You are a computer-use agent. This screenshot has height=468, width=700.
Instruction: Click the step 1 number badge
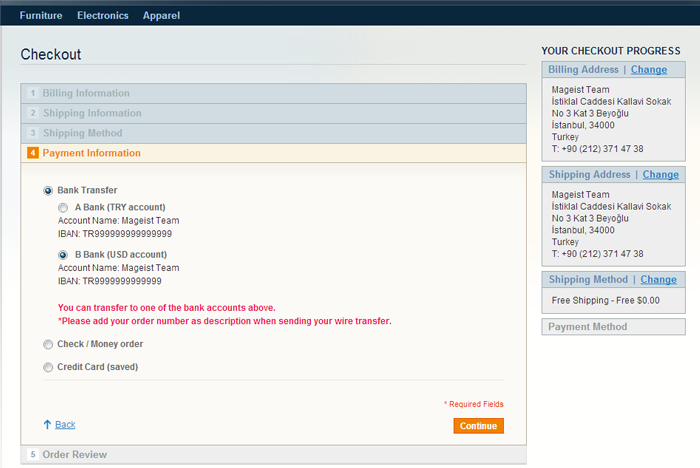(33, 93)
